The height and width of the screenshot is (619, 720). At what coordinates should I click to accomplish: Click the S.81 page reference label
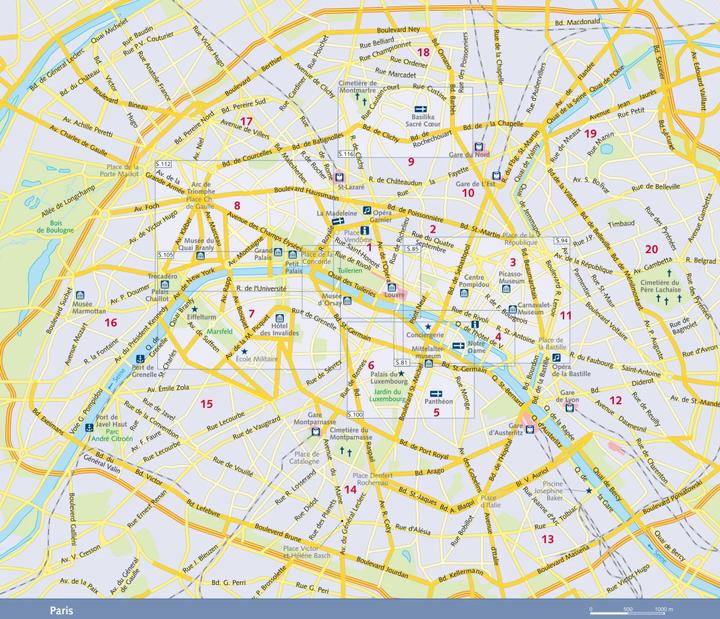[401, 362]
